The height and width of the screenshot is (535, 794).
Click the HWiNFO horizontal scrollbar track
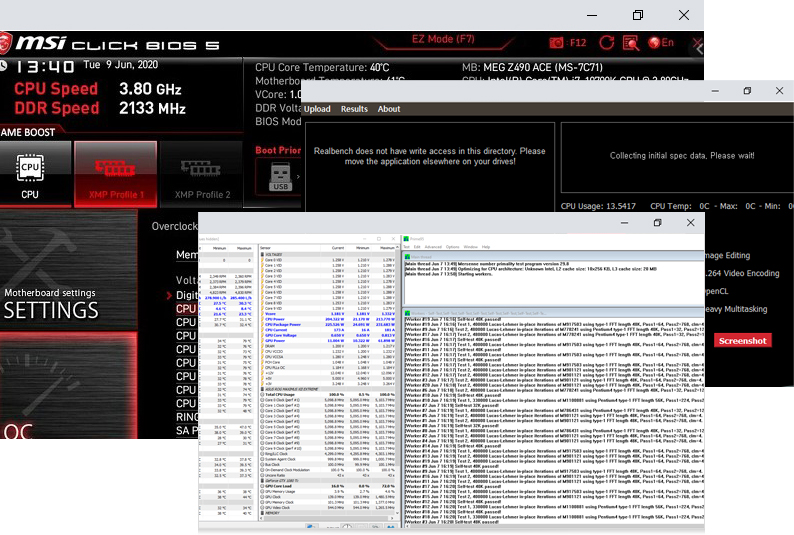[x=327, y=518]
